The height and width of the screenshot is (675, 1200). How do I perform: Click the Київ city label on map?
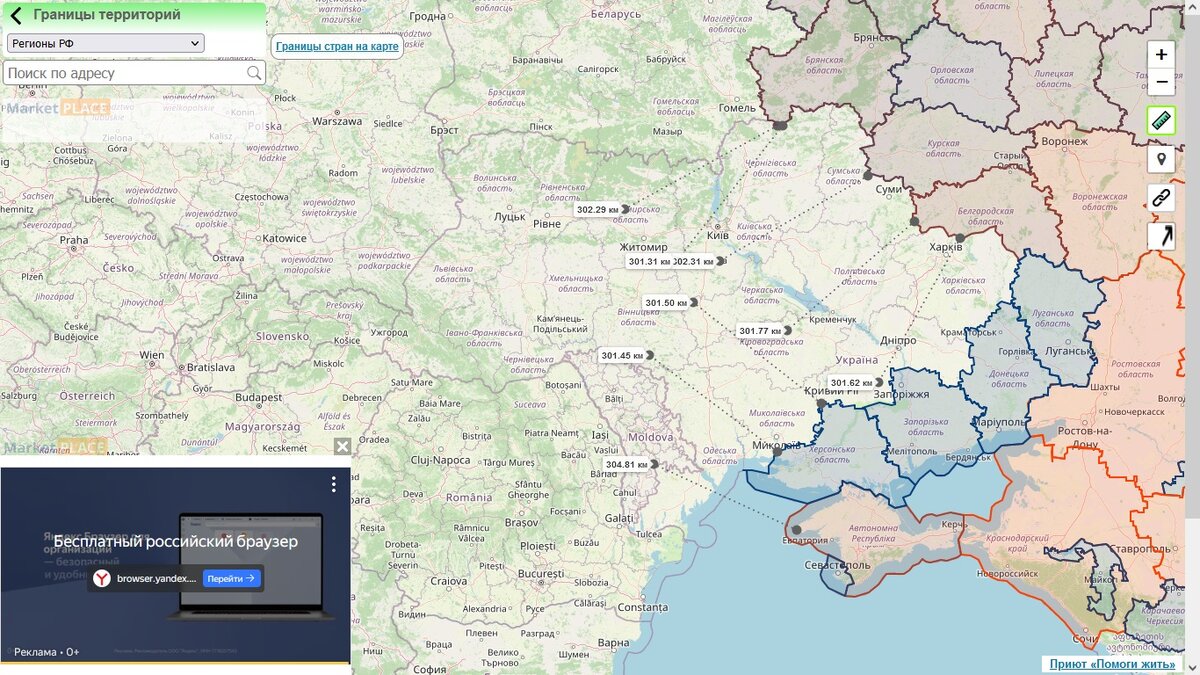click(718, 235)
